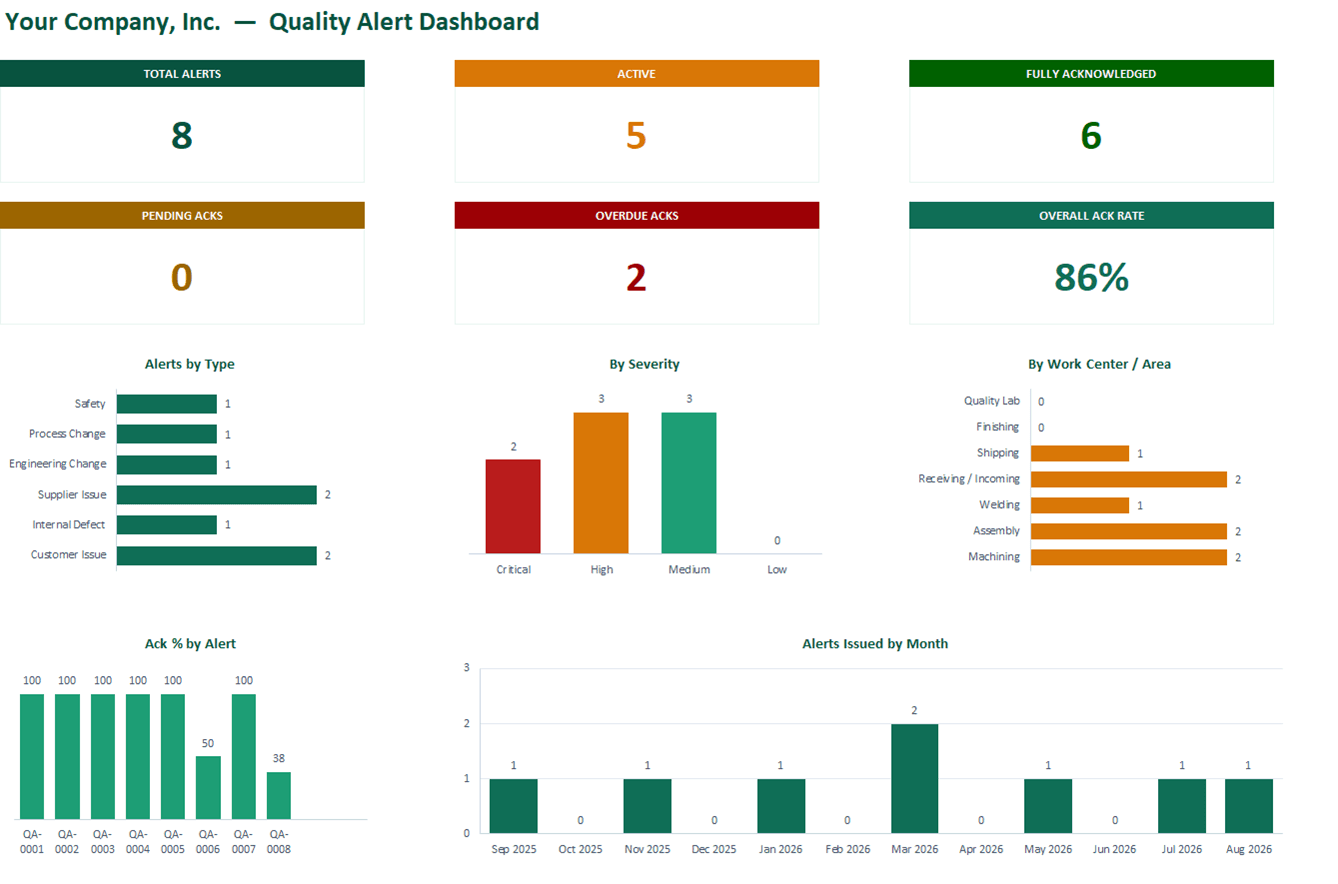Click the 86% overall ack rate value
Image resolution: width=1338 pixels, height=884 pixels.
click(x=1091, y=277)
